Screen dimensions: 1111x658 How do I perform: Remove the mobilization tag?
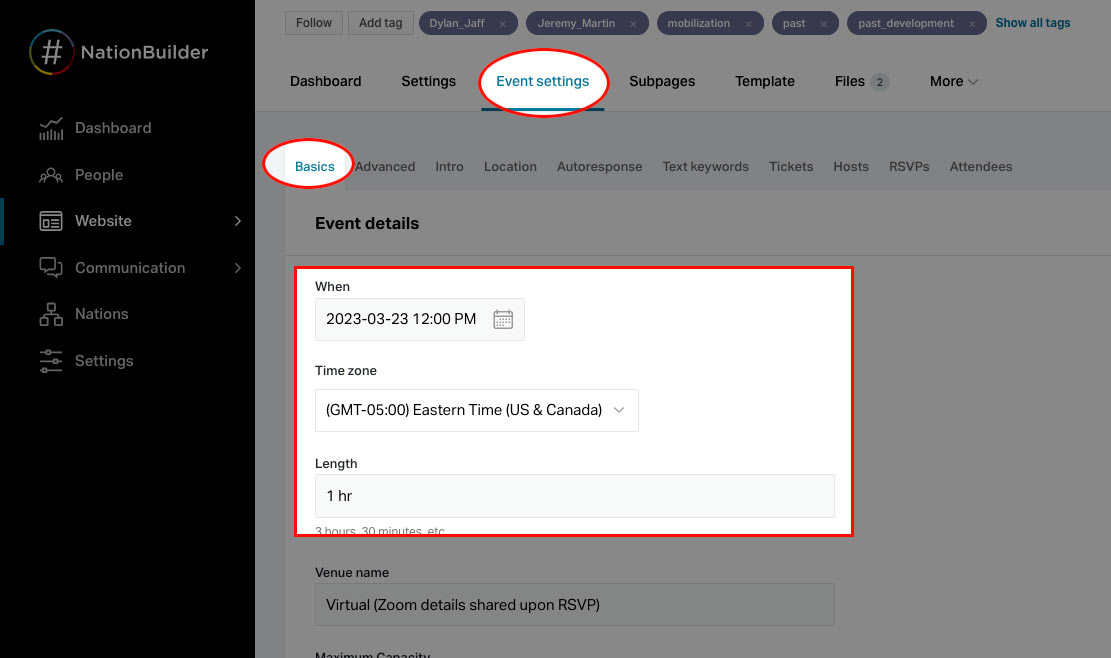(748, 23)
